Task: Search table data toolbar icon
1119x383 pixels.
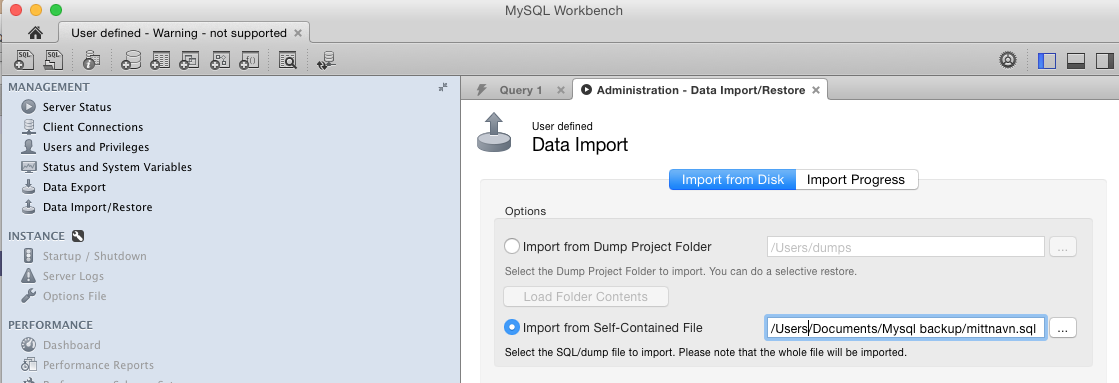Action: tap(287, 60)
